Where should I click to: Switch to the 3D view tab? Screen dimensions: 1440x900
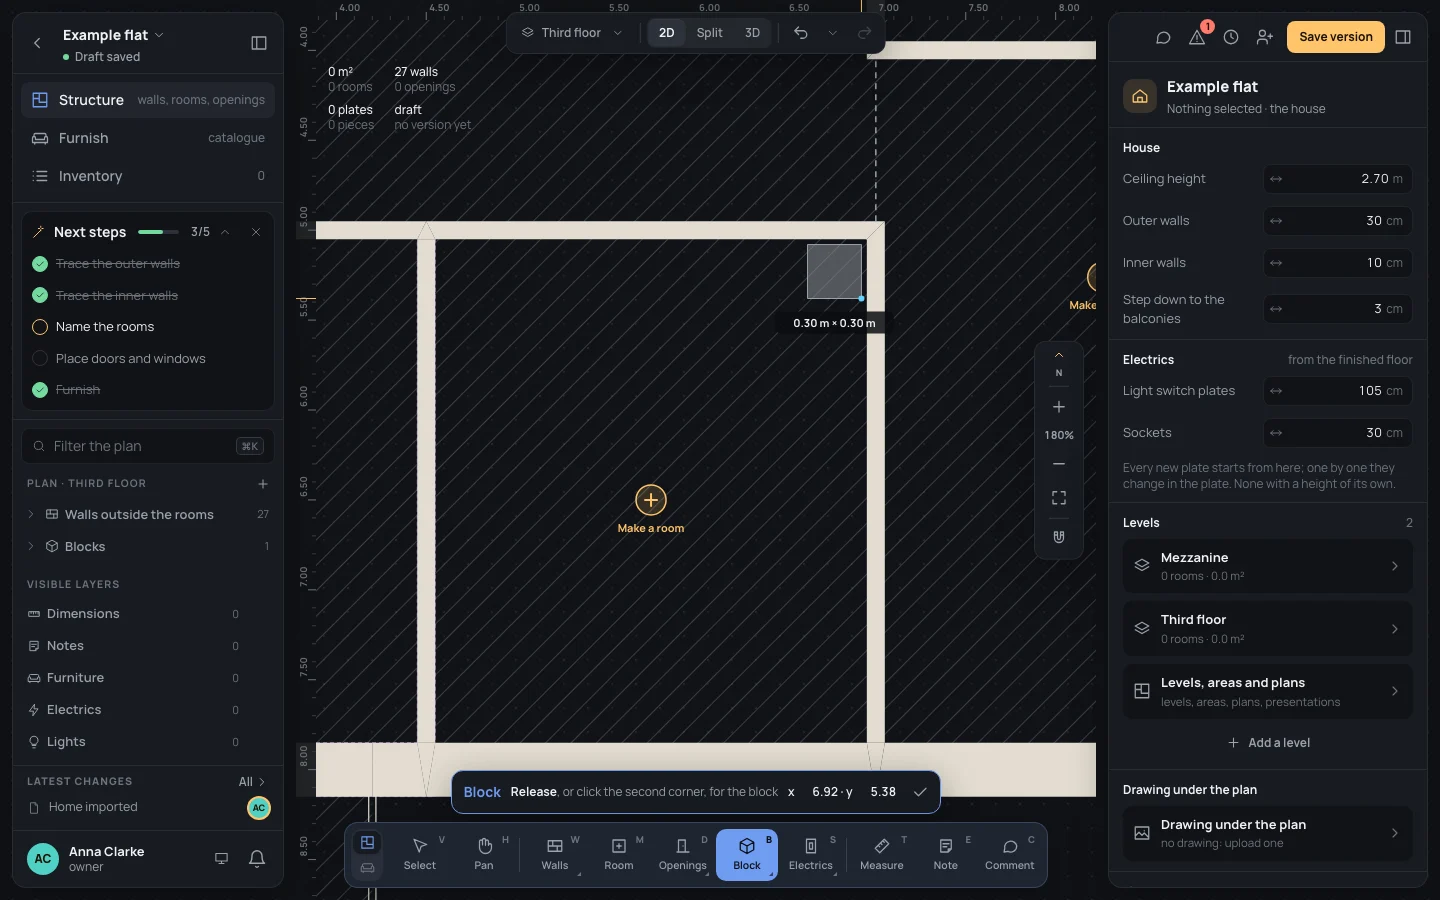point(752,33)
